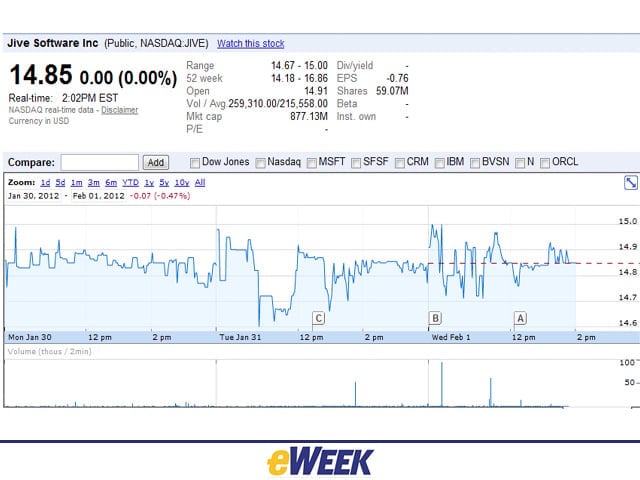Check the IBM compare box
Image resolution: width=640 pixels, height=480 pixels.
coord(439,163)
